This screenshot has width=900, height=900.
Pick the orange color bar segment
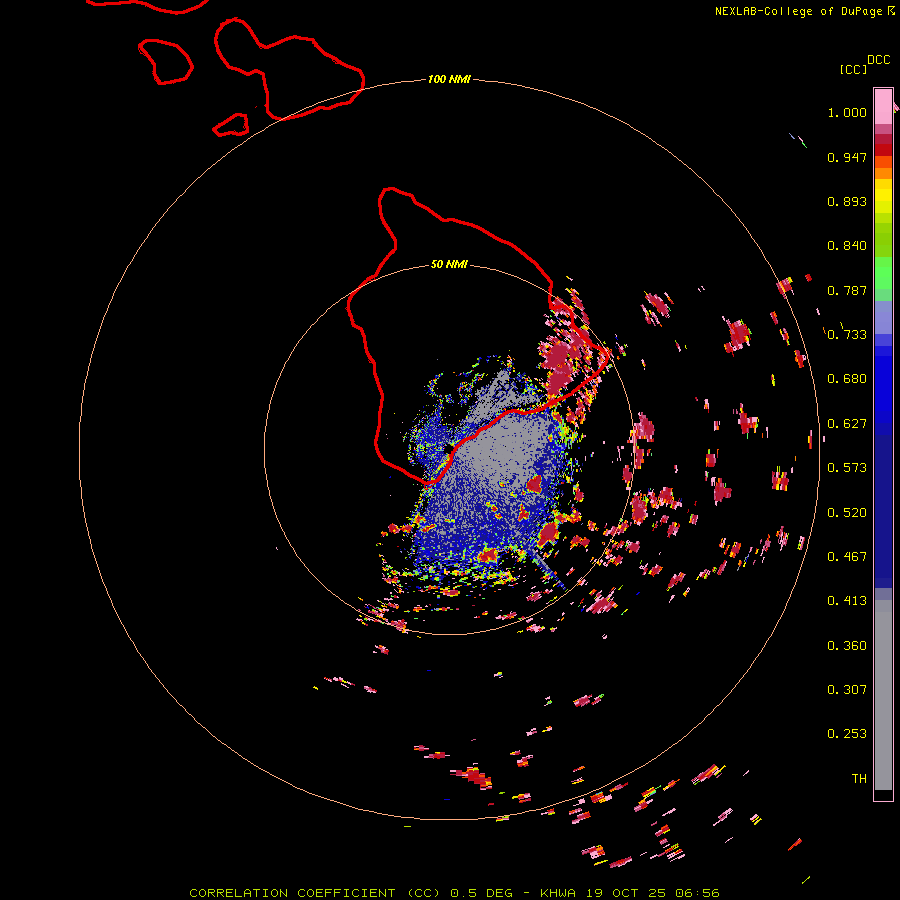883,173
